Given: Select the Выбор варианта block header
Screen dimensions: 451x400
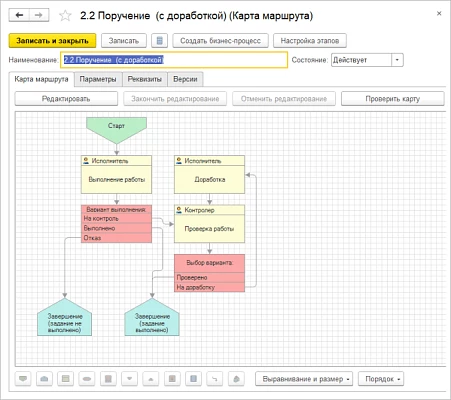Looking at the screenshot, I should click(209, 263).
